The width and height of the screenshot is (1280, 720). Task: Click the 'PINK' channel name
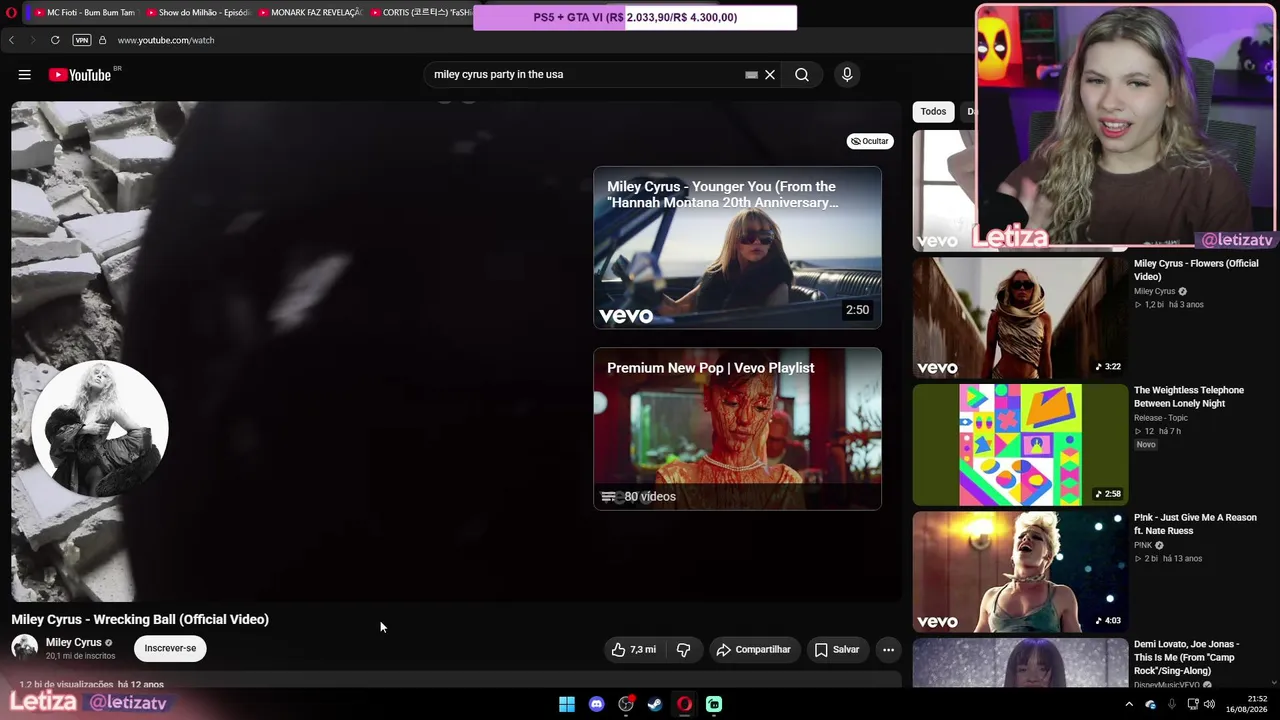coord(1143,545)
